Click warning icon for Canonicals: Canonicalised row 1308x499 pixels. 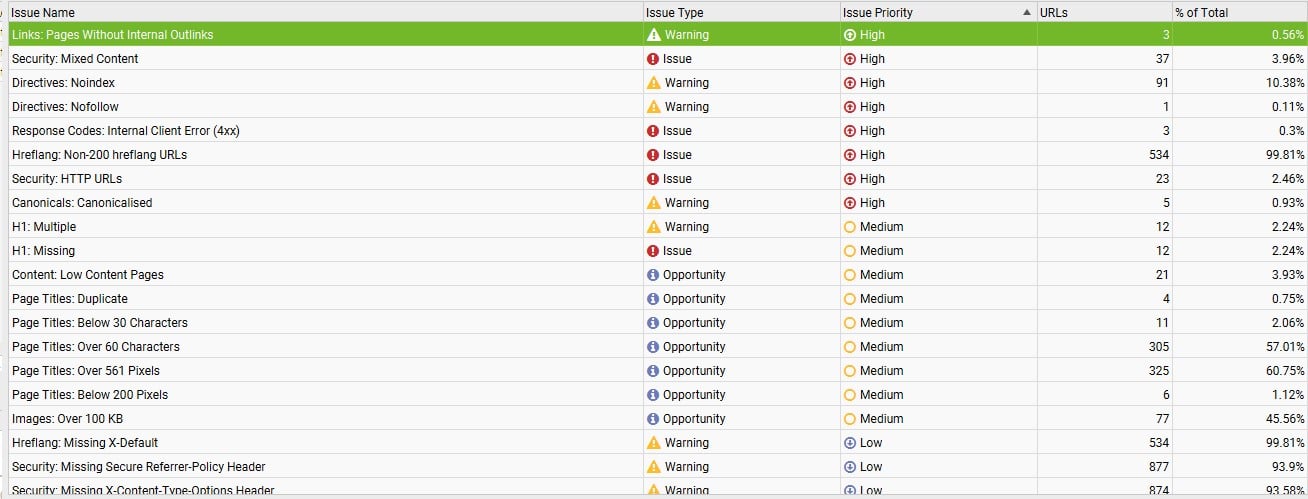[653, 203]
